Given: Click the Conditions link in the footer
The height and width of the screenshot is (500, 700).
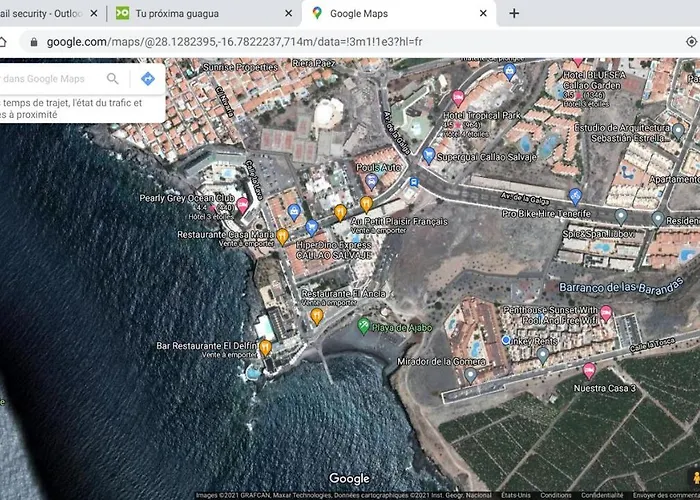Looking at the screenshot, I should [554, 495].
